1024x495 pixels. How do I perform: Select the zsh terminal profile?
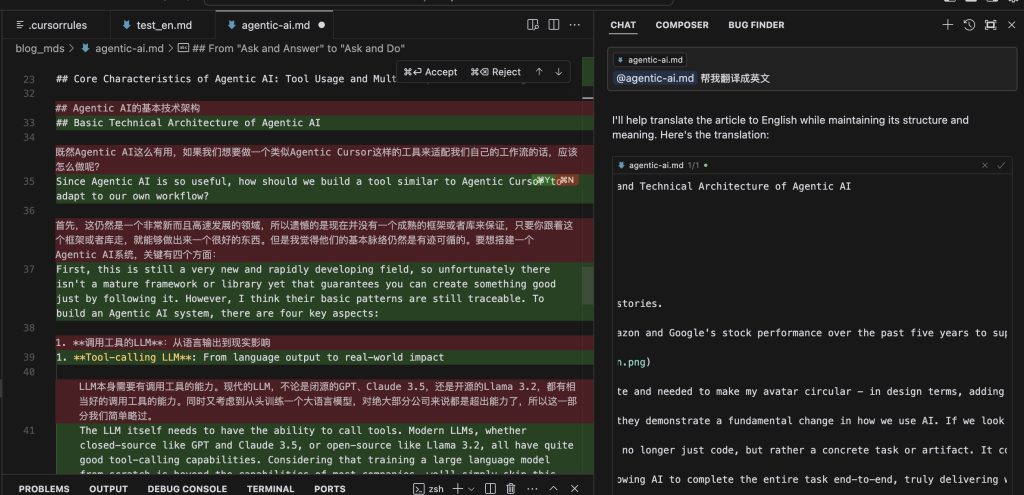pyautogui.click(x=429, y=488)
